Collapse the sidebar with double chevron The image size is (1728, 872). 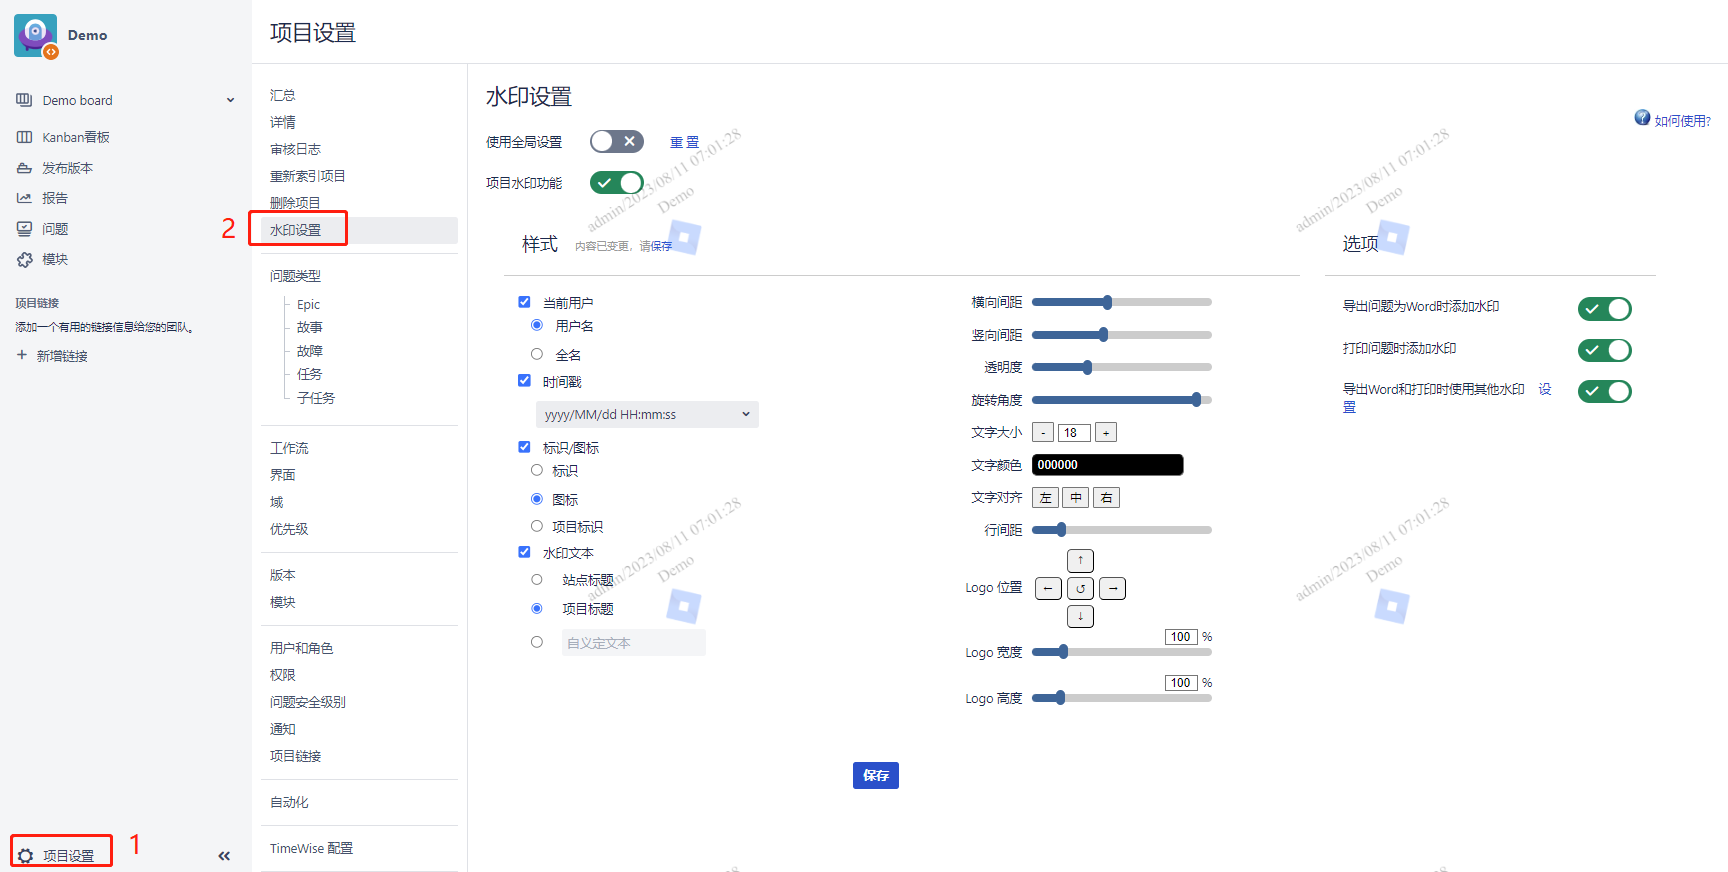point(224,856)
